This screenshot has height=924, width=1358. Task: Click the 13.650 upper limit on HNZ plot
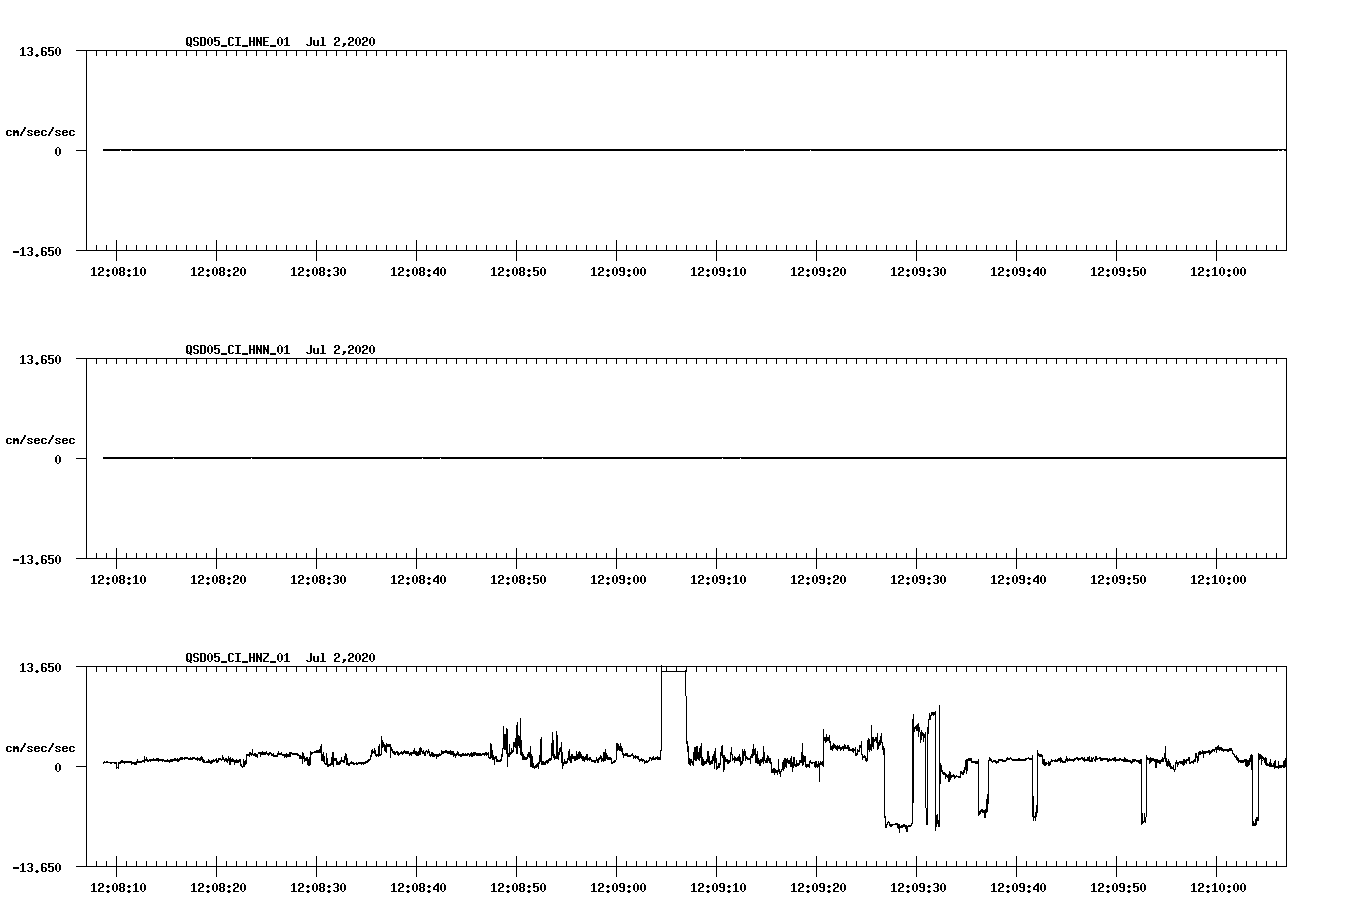click(41, 667)
